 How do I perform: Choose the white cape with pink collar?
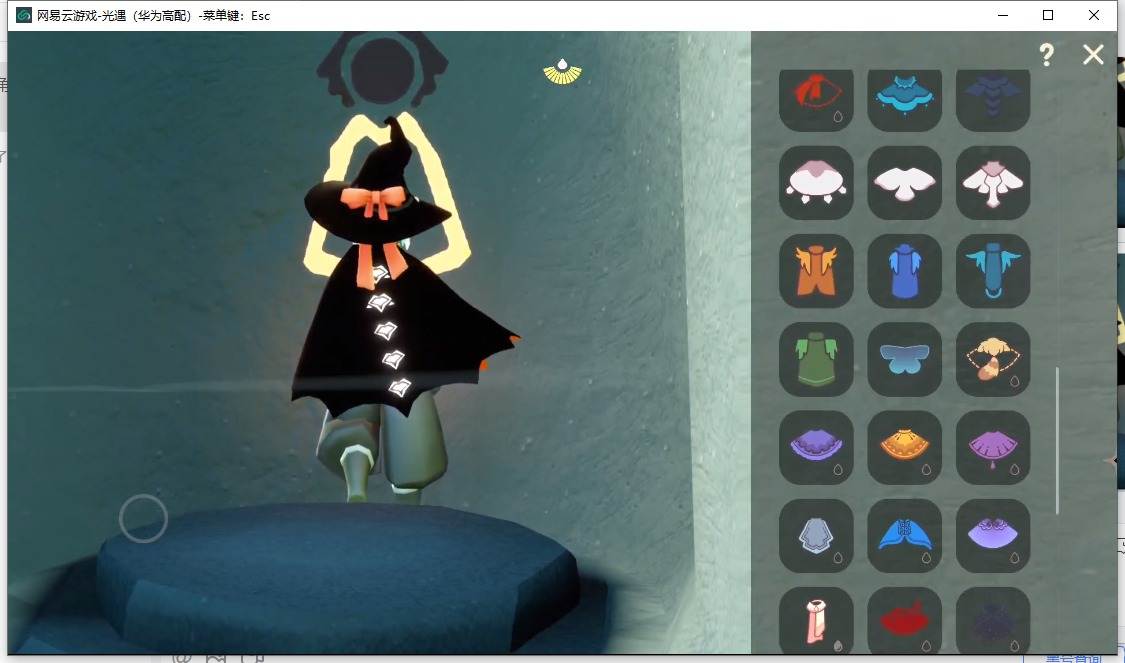pyautogui.click(x=993, y=183)
